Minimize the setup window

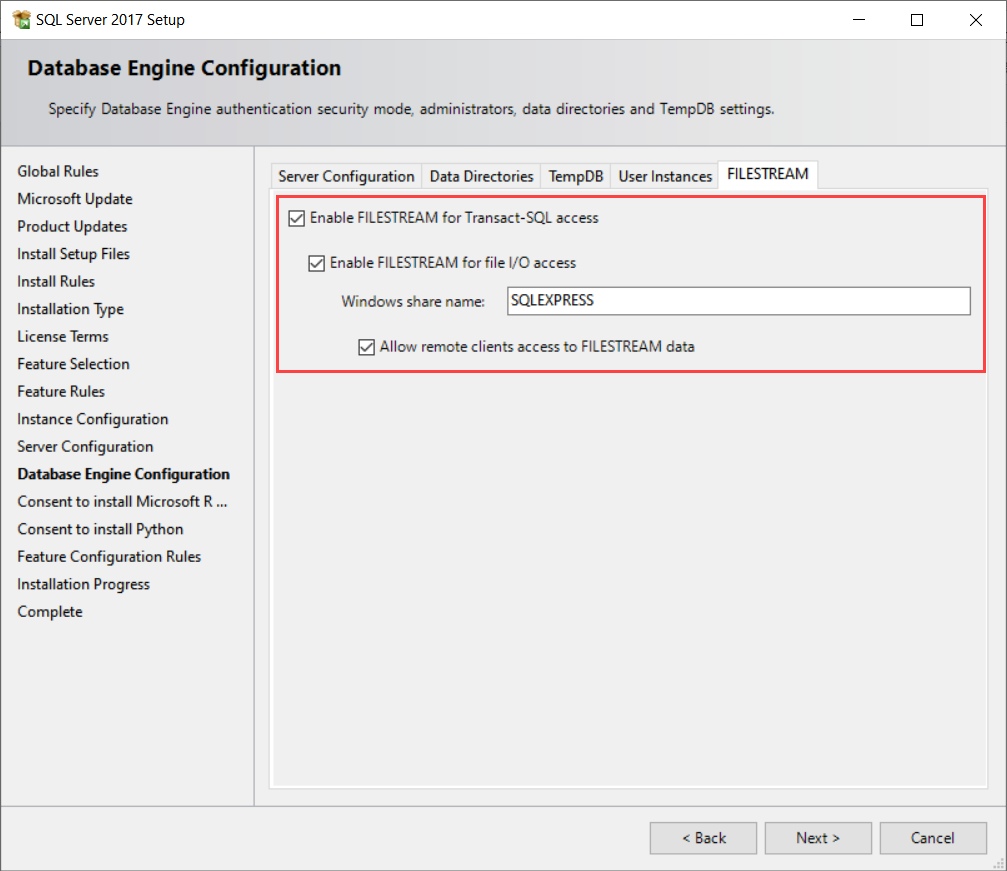tap(859, 20)
